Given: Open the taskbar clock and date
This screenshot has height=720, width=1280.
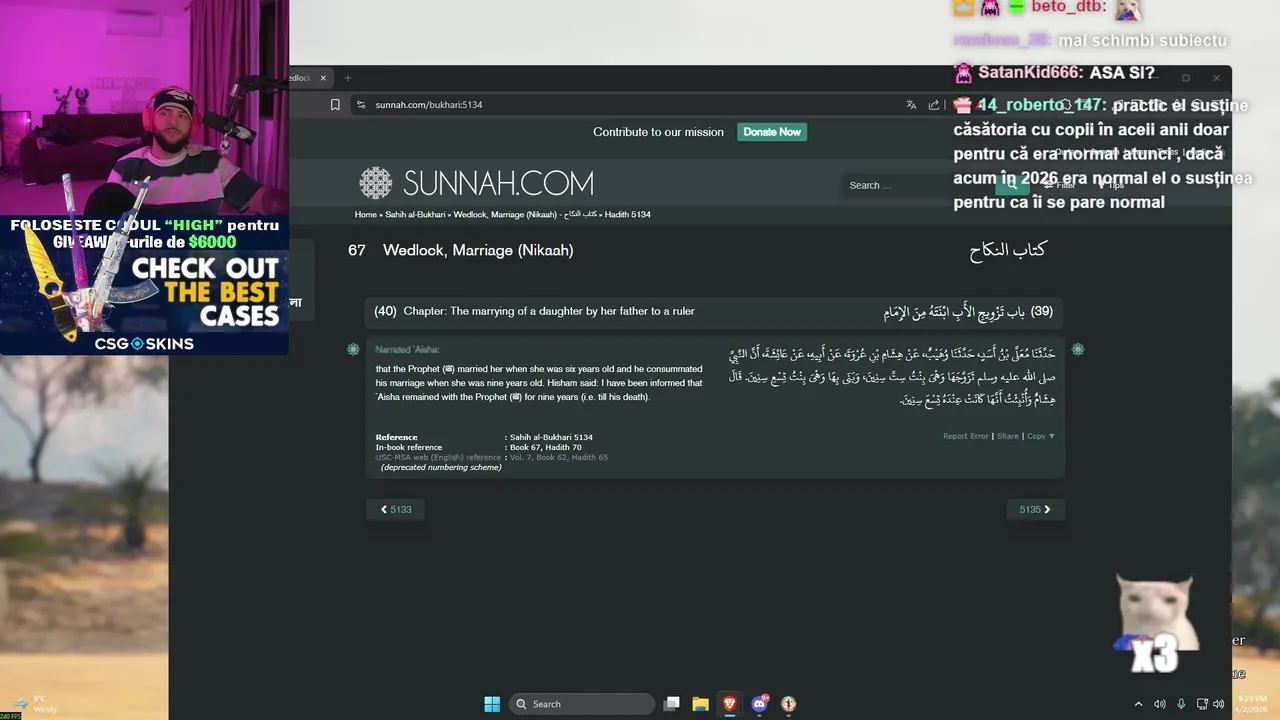Looking at the screenshot, I should click(x=1251, y=704).
